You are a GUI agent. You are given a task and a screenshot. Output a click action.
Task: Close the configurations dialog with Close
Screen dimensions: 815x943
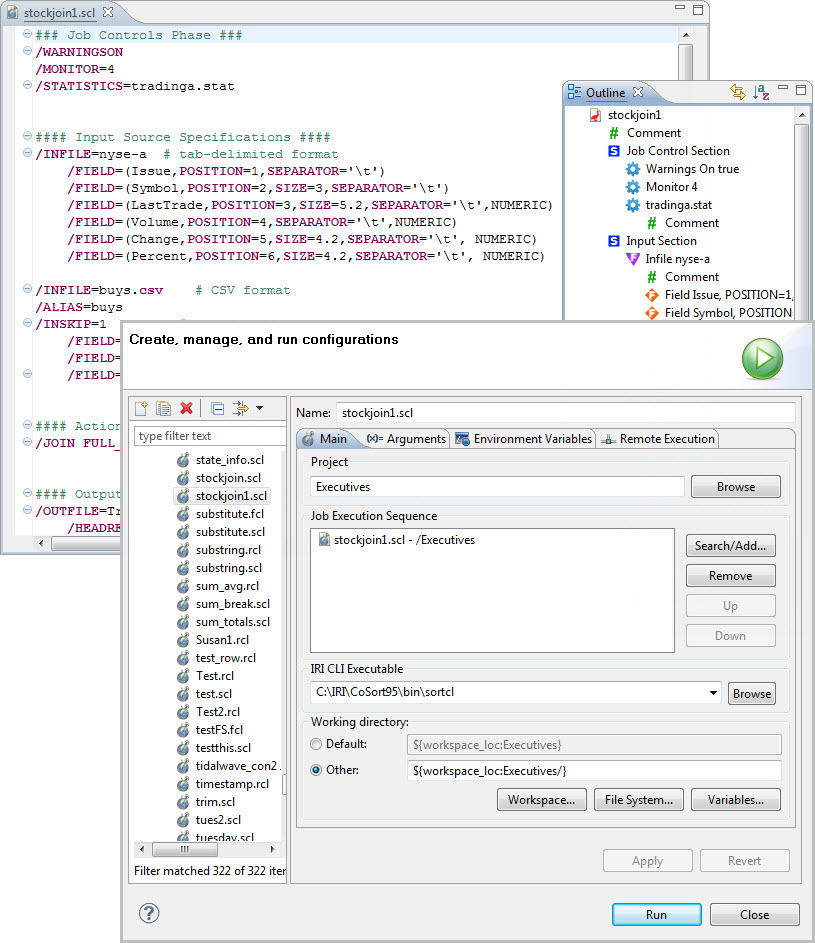754,915
